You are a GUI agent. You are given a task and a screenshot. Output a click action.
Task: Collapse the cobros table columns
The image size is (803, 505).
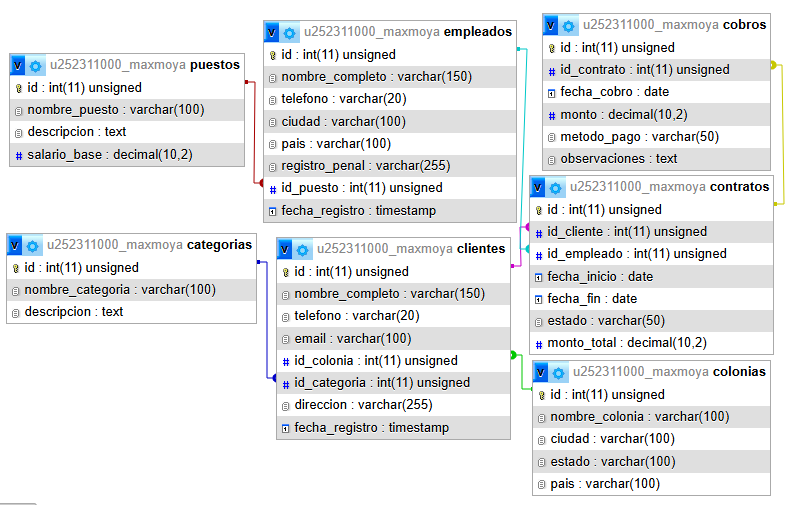coord(552,25)
